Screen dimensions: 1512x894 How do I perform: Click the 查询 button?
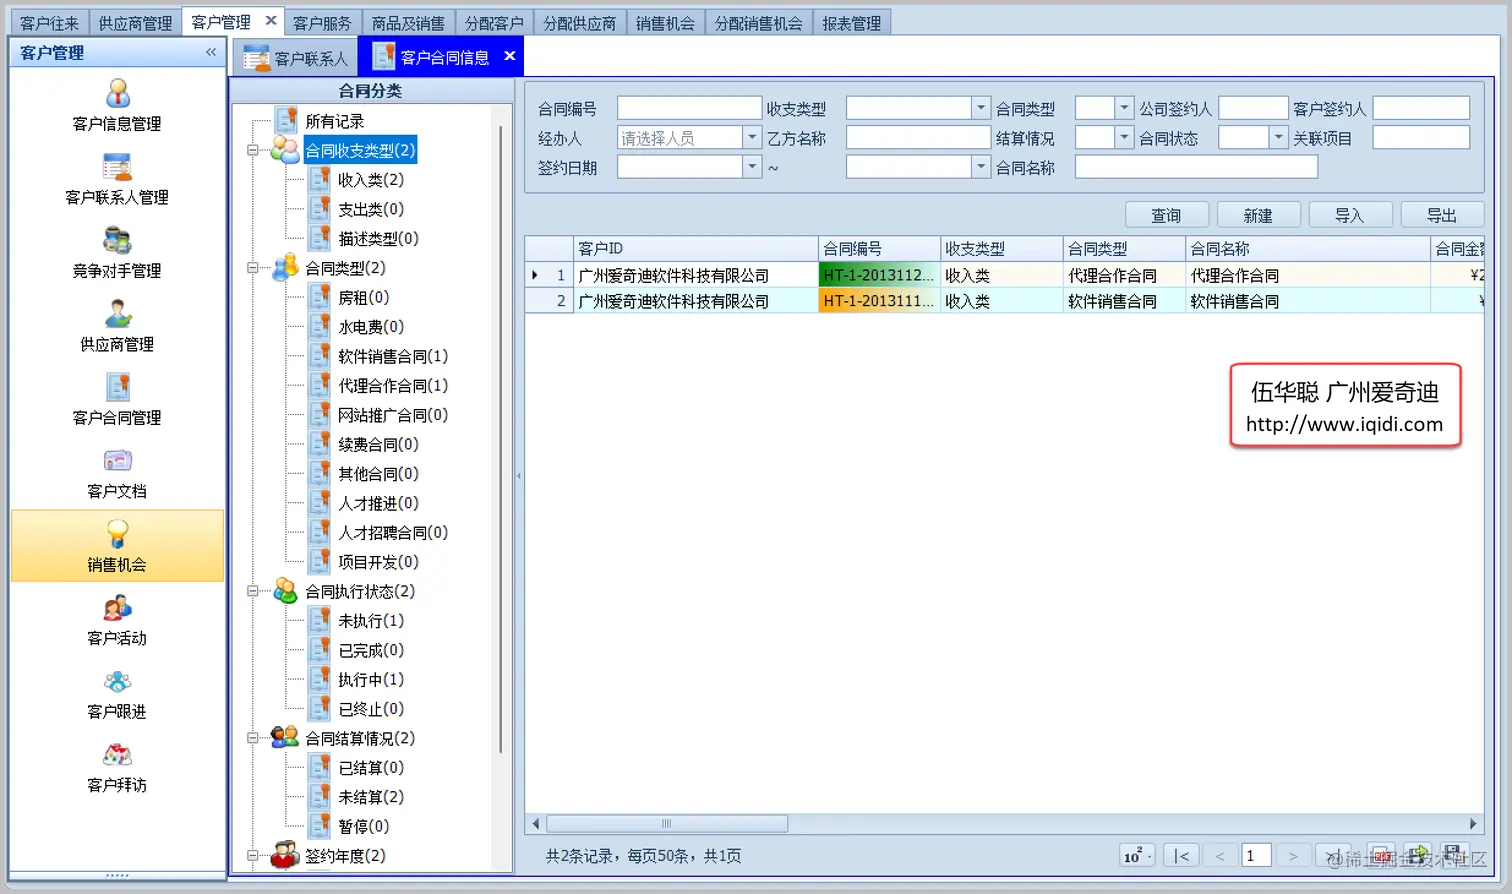tap(1166, 215)
